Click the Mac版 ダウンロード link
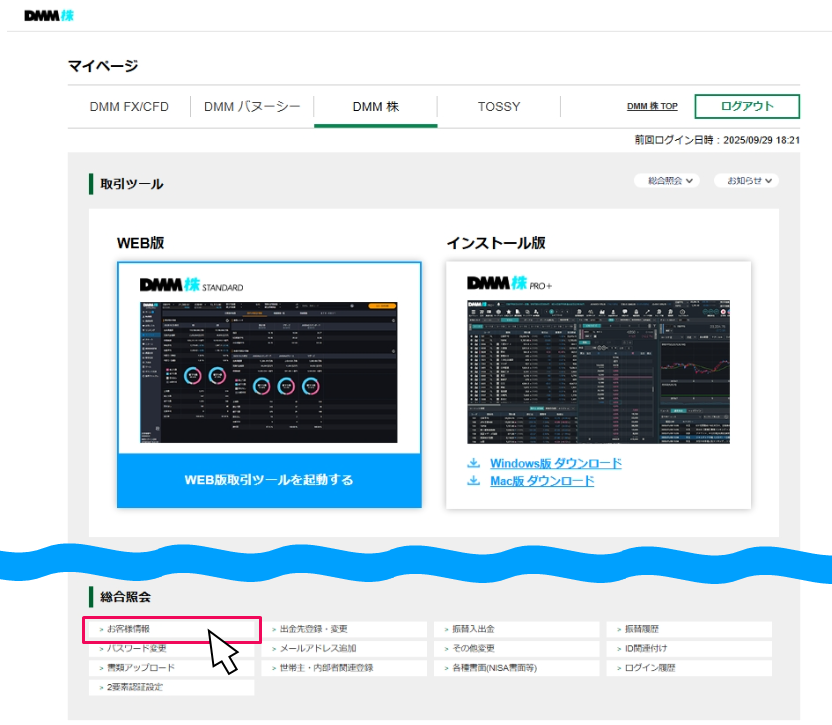 [x=541, y=481]
